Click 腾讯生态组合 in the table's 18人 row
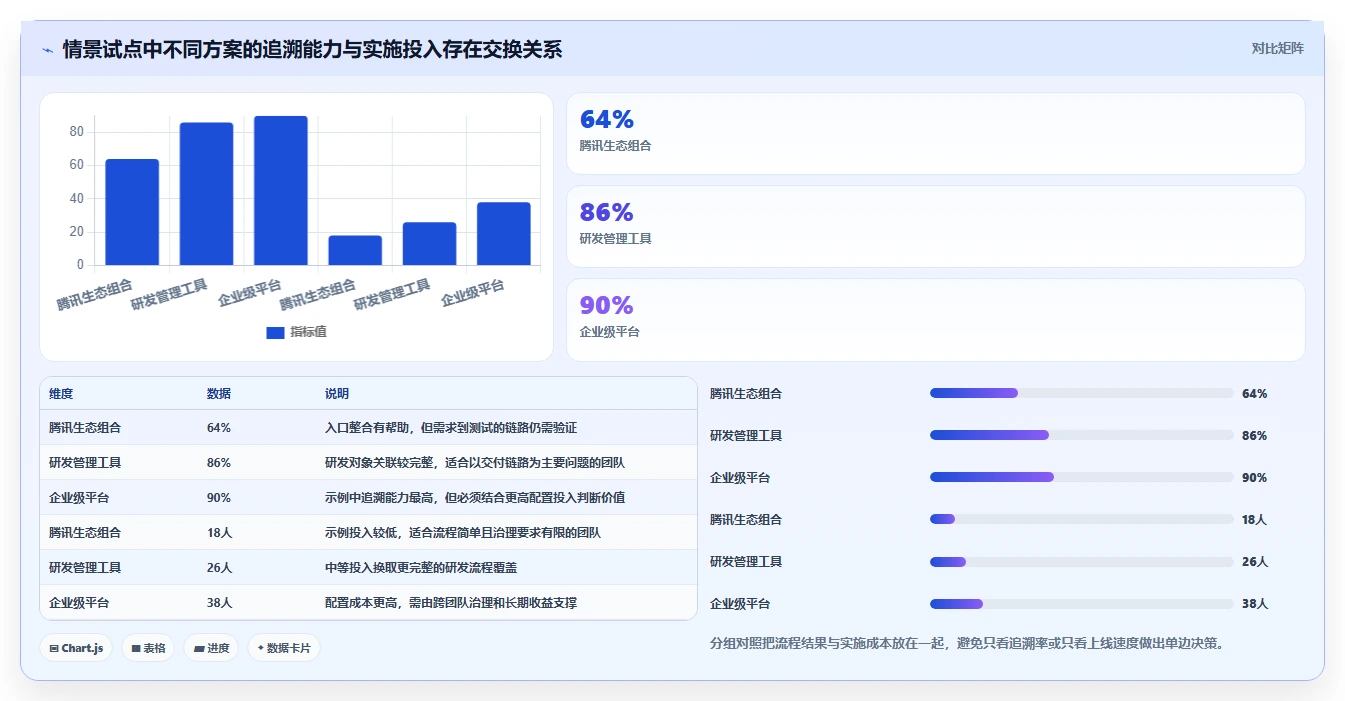The image size is (1345, 701). coord(85,533)
